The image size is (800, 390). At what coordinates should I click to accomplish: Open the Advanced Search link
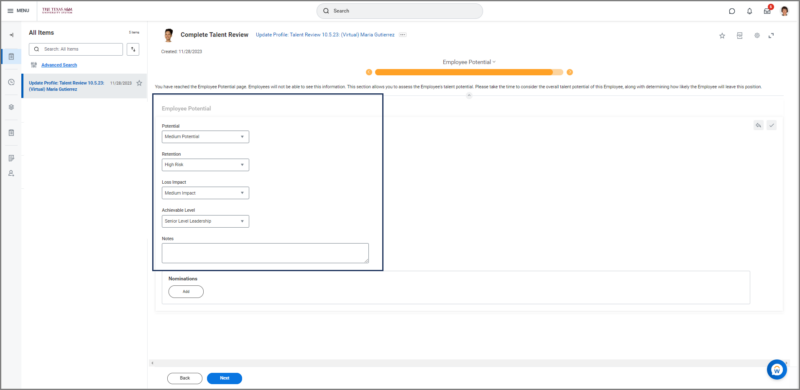(x=59, y=65)
